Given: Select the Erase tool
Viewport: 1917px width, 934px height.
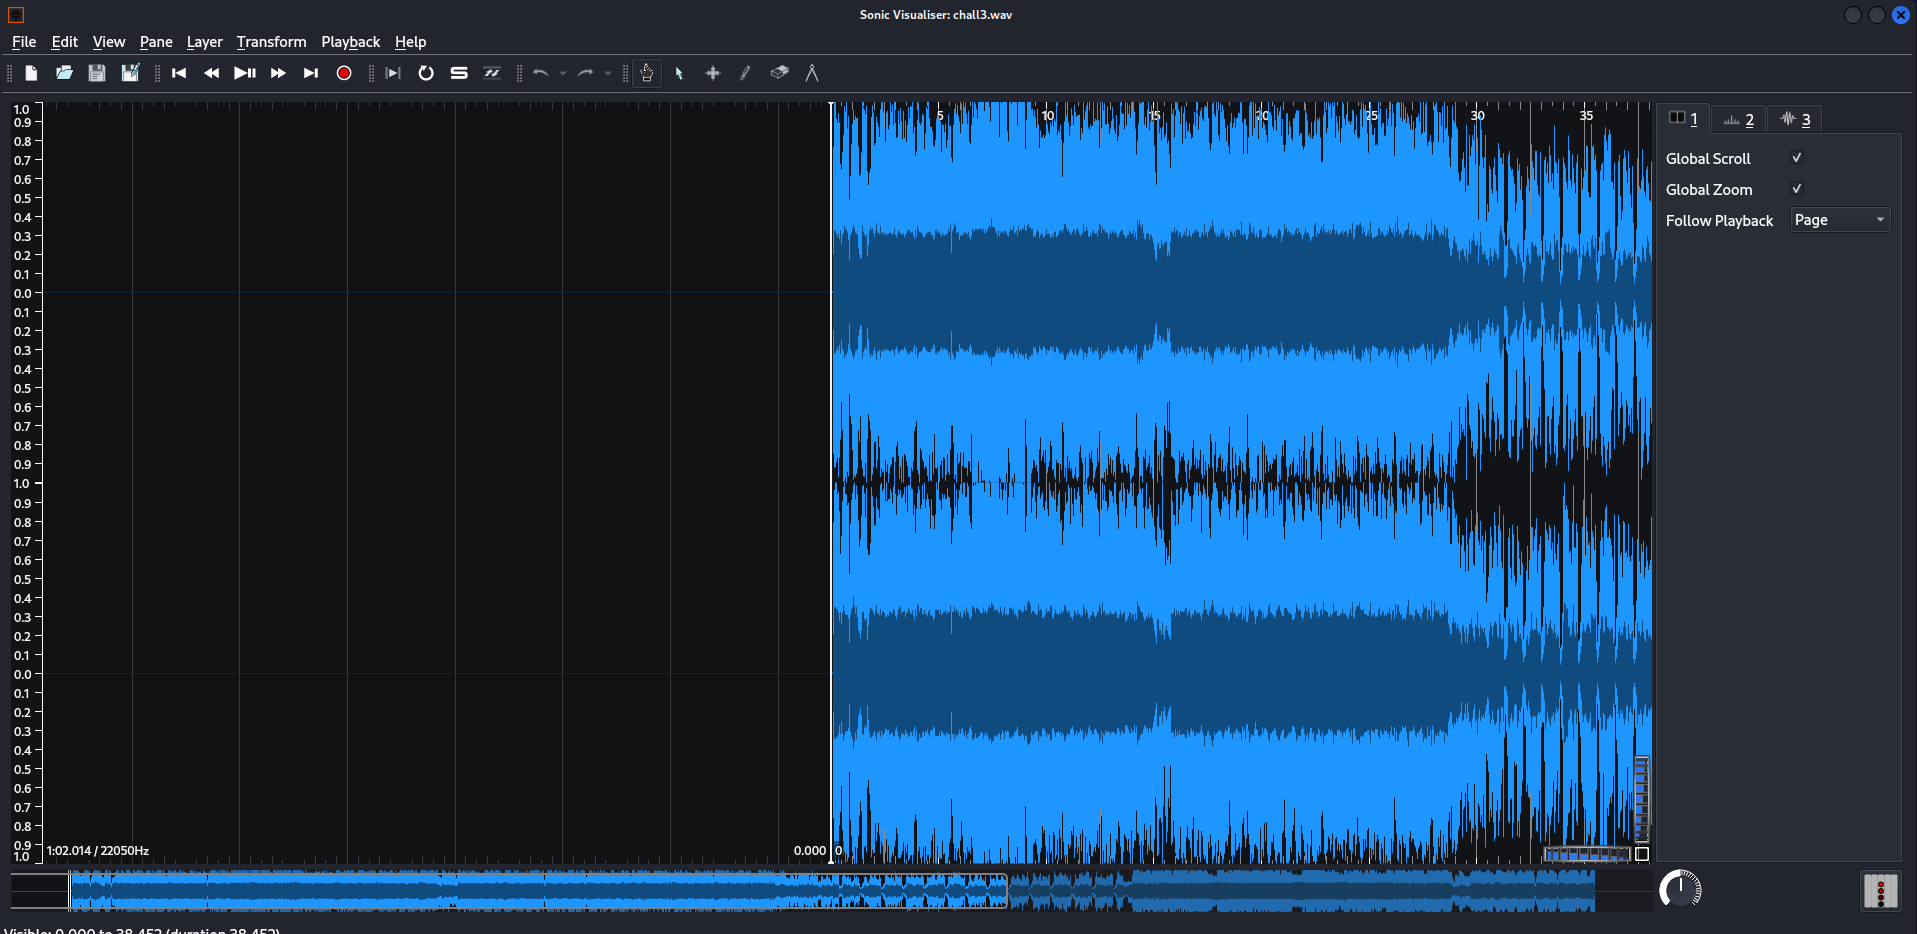Looking at the screenshot, I should coord(779,73).
